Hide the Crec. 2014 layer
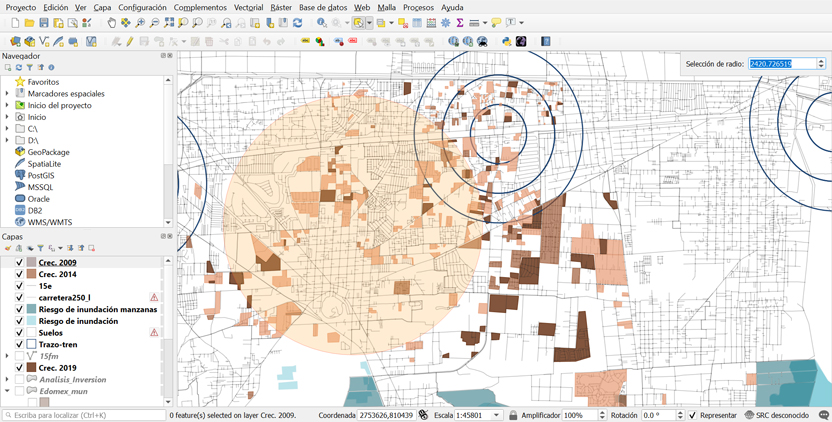The image size is (832, 422). pos(19,274)
